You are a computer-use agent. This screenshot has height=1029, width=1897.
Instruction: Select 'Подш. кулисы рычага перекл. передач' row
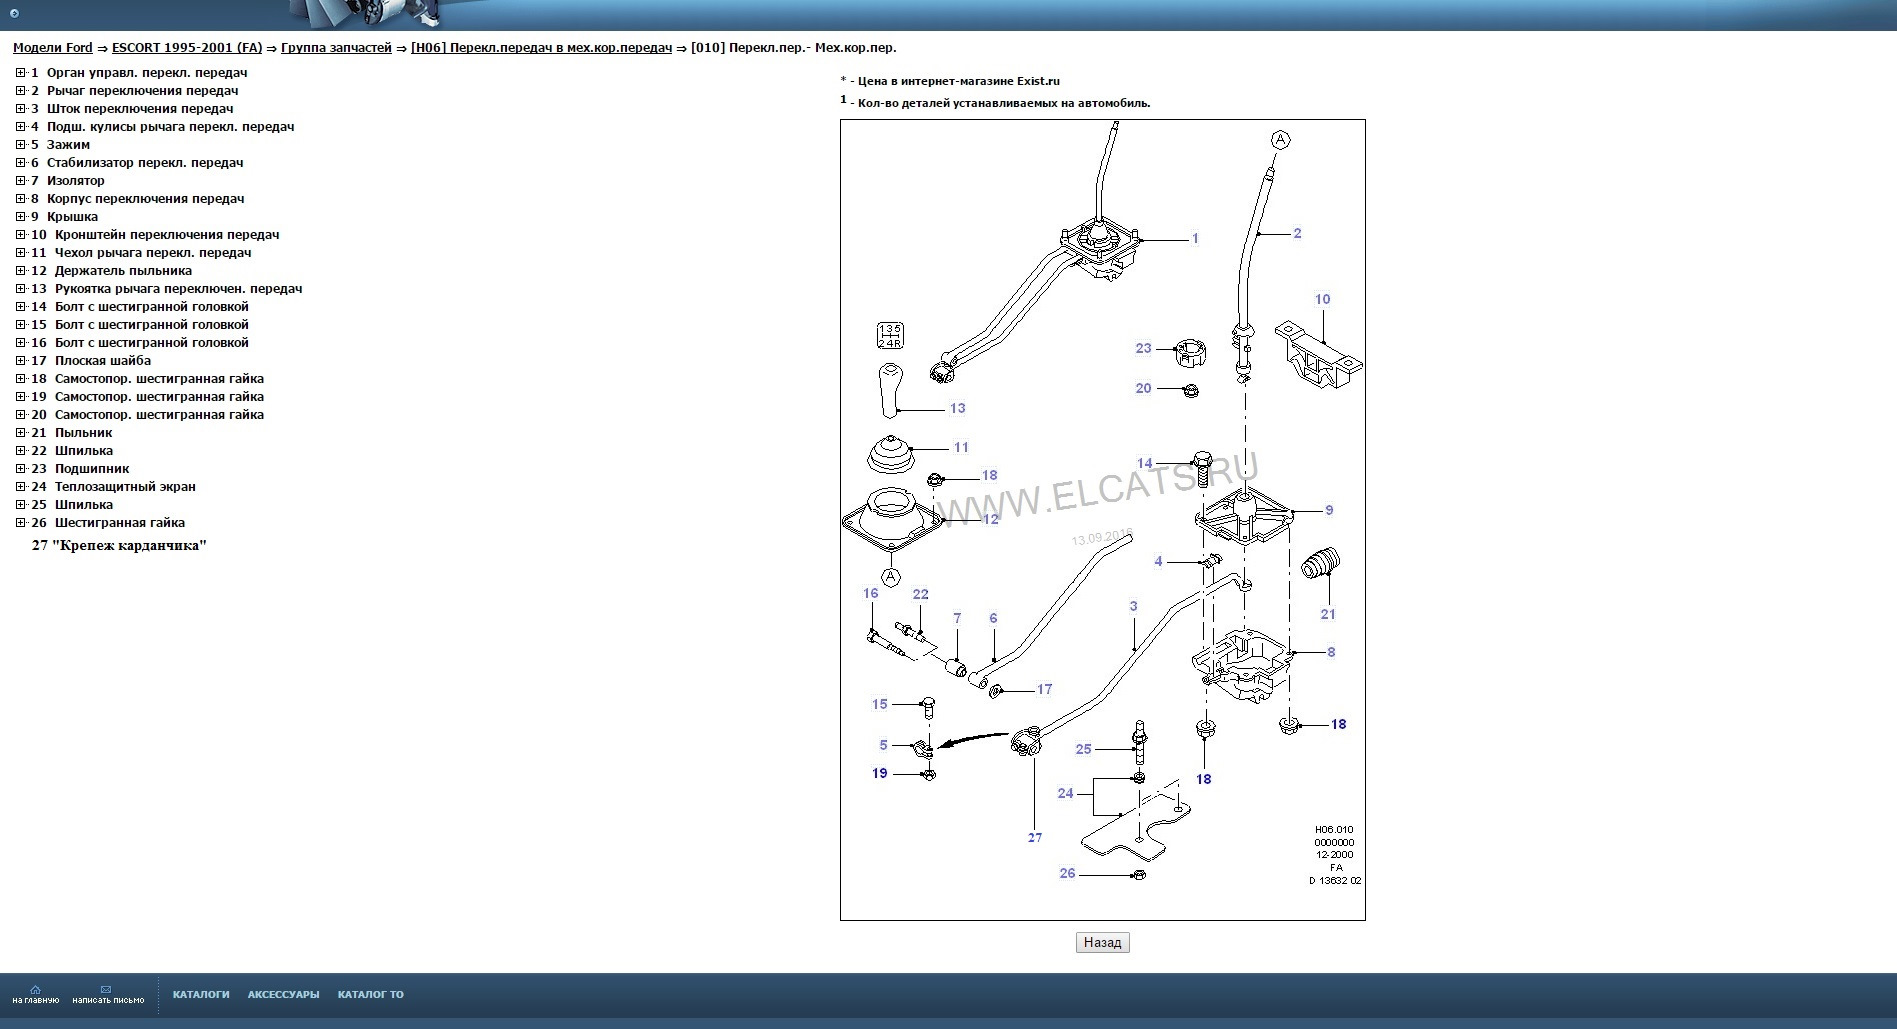pyautogui.click(x=170, y=127)
